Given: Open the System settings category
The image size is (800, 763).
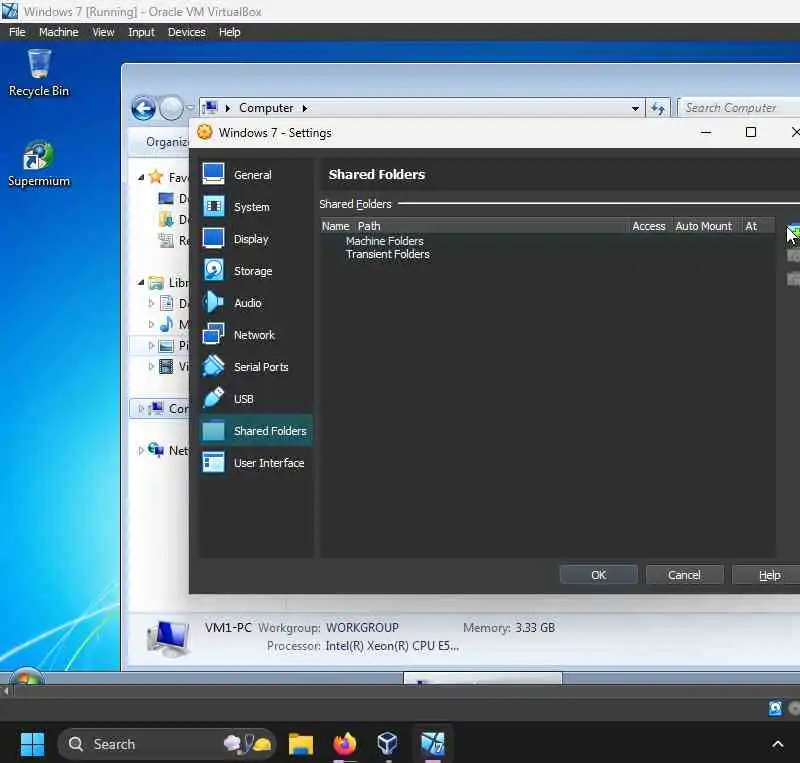Looking at the screenshot, I should coord(256,207).
